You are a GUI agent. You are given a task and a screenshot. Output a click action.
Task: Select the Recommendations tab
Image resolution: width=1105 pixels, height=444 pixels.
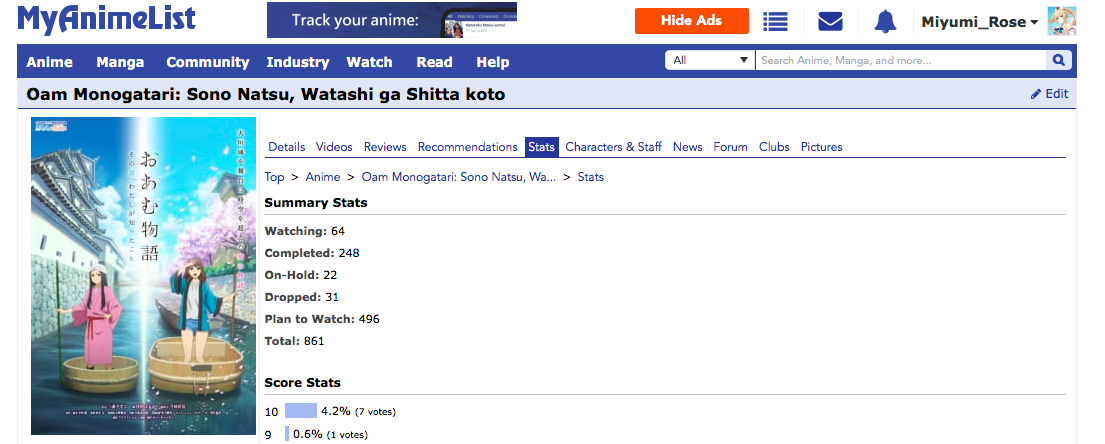(x=467, y=147)
